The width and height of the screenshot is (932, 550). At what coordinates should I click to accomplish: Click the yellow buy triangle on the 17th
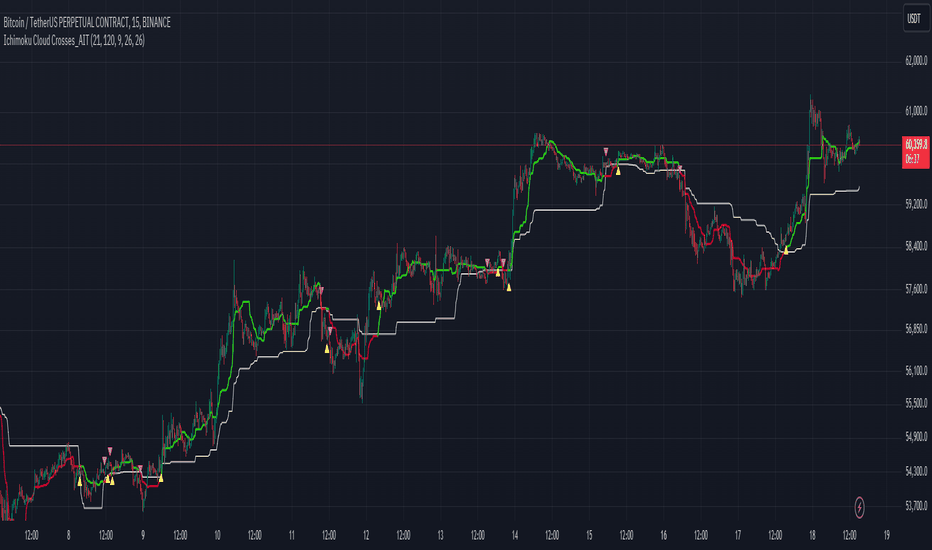[x=786, y=250]
